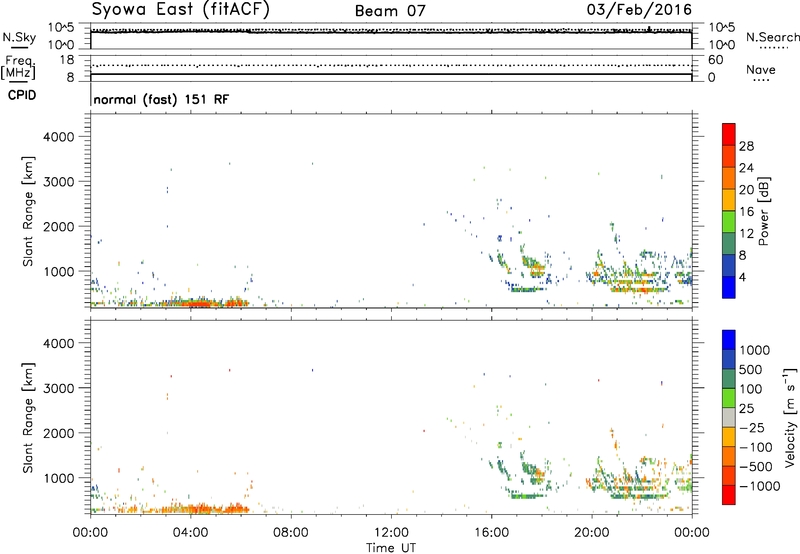Viewport: 800px width, 554px height.
Task: Select the 'Beam 07' header label
Action: [x=390, y=11]
